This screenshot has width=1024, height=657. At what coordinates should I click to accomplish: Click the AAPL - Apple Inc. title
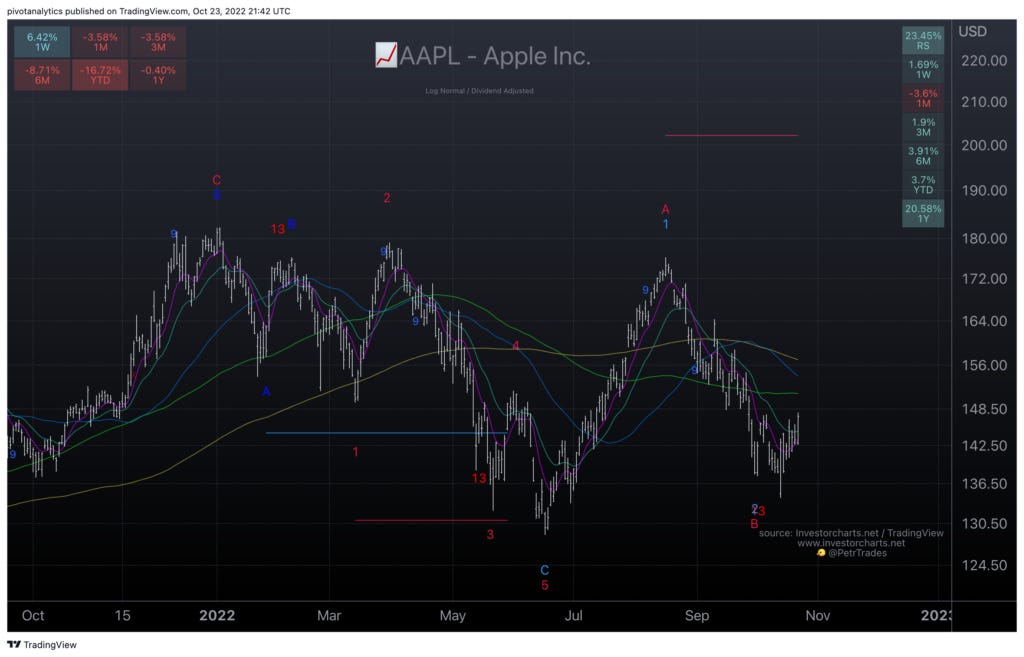pos(494,56)
